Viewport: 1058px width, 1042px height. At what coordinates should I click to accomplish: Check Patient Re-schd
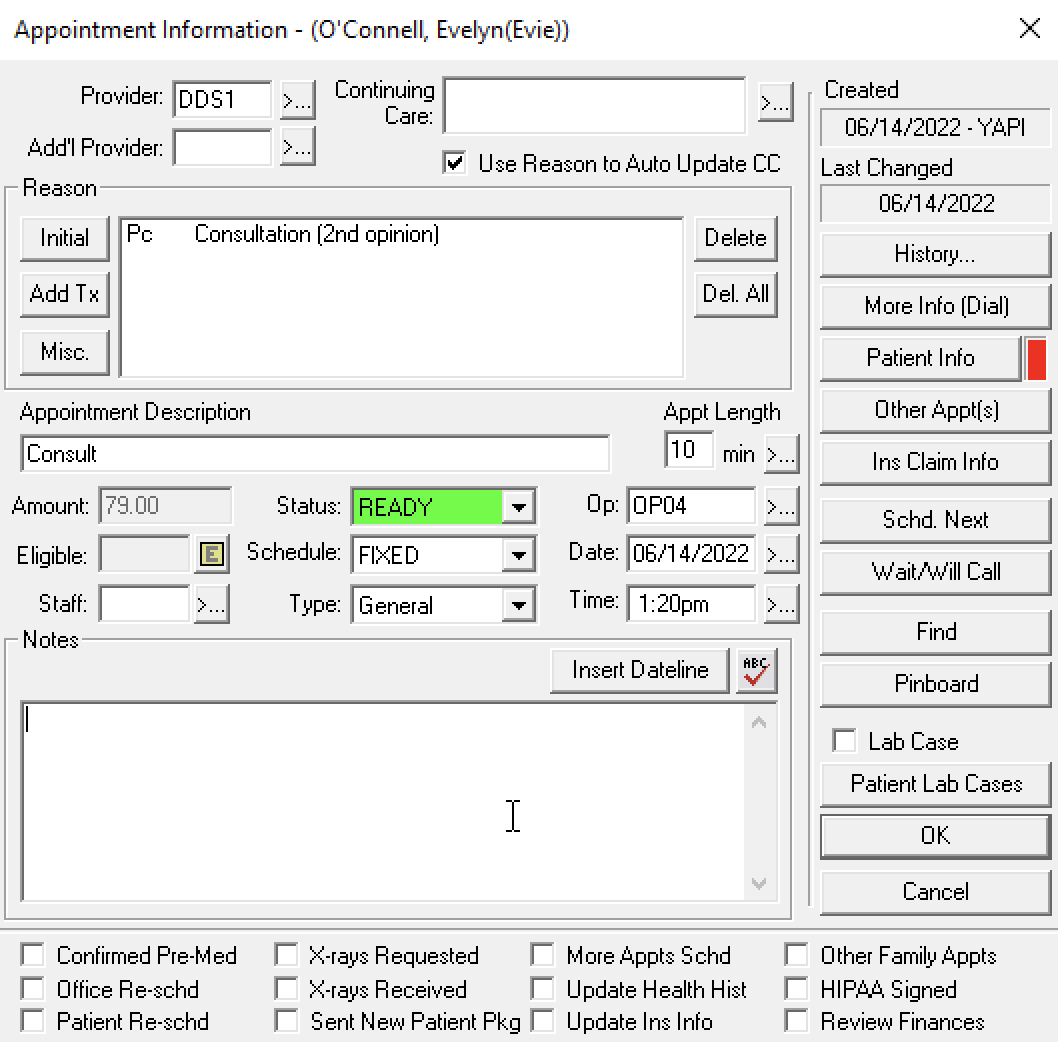(x=32, y=1020)
